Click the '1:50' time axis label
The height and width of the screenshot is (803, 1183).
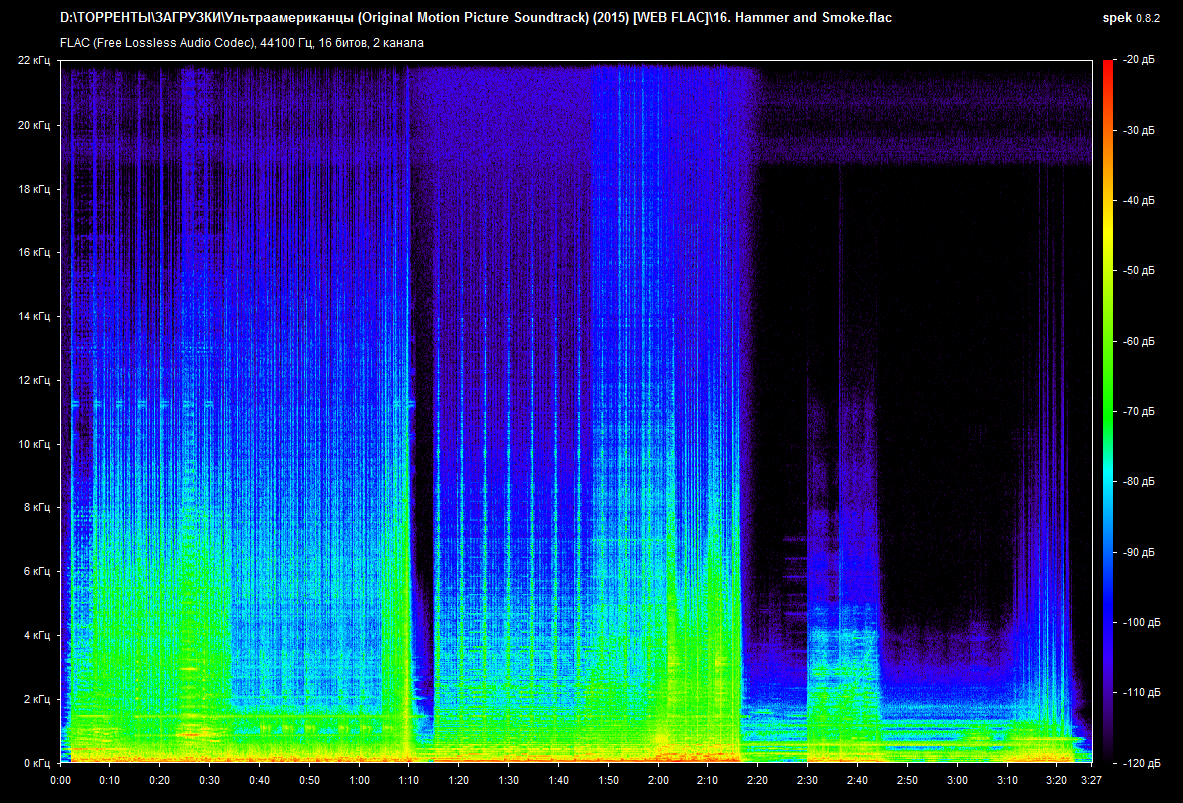608,780
